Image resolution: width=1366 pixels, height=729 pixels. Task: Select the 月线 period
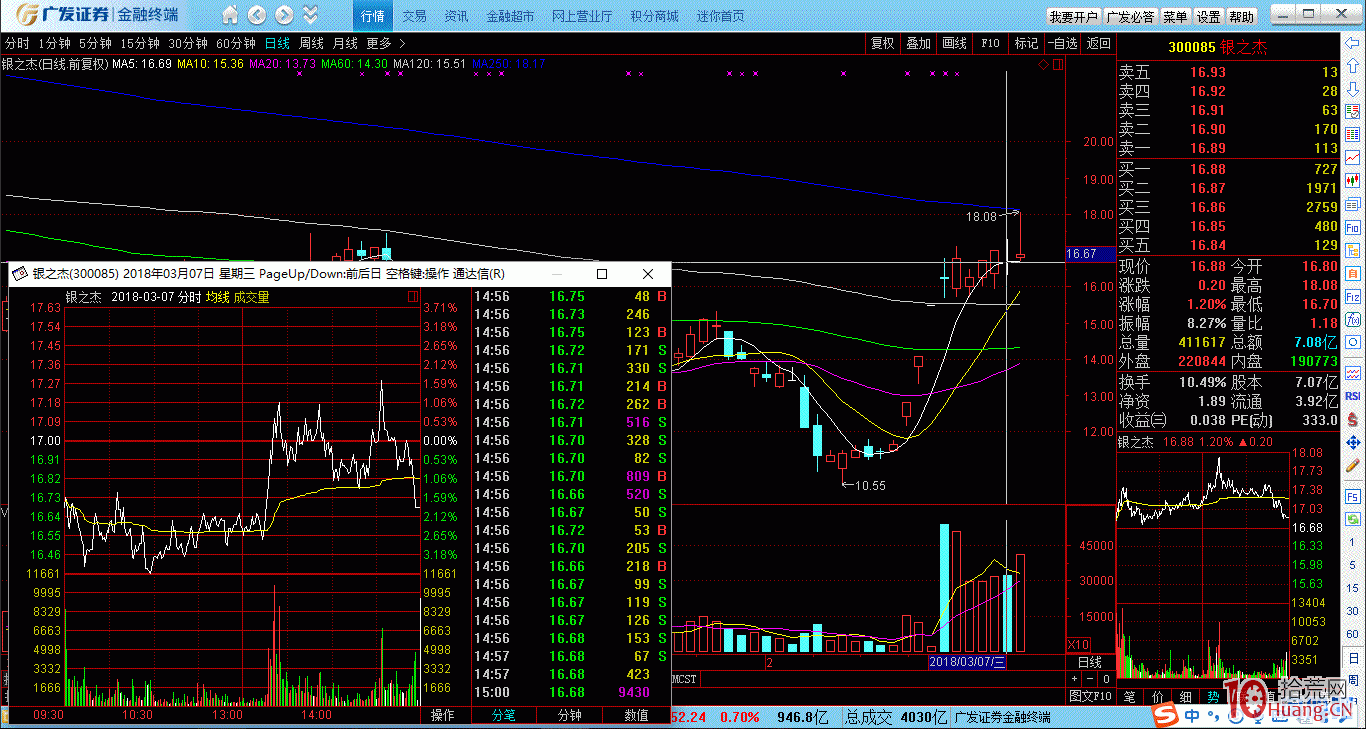pos(345,44)
